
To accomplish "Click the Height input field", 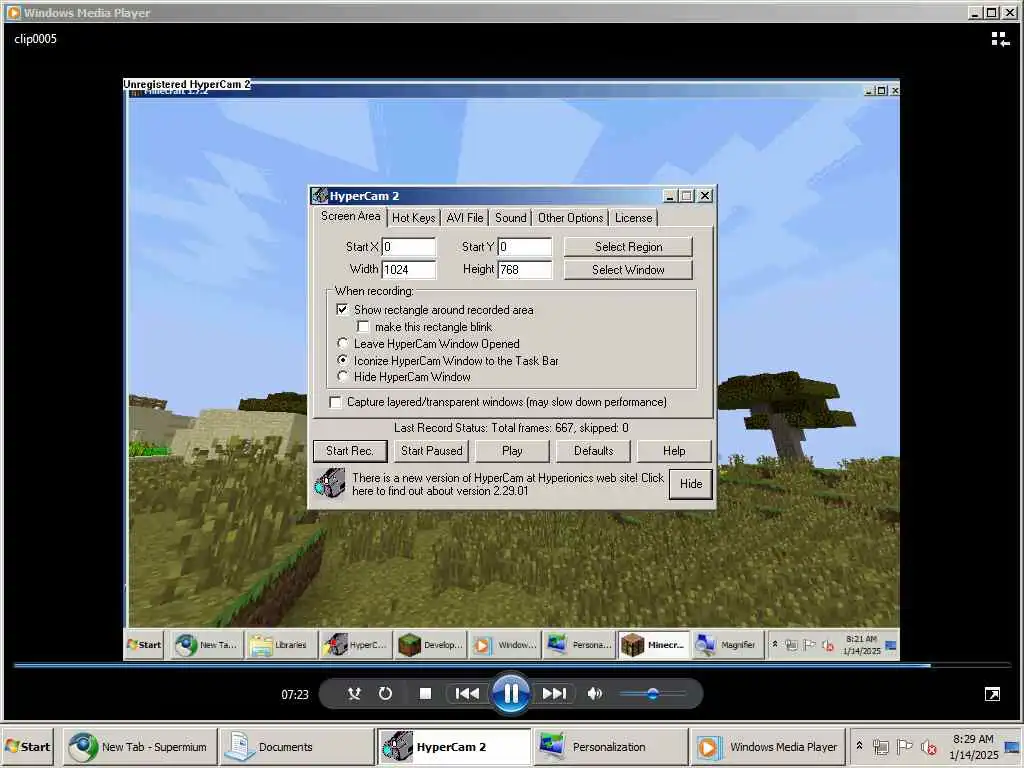I will (x=524, y=270).
